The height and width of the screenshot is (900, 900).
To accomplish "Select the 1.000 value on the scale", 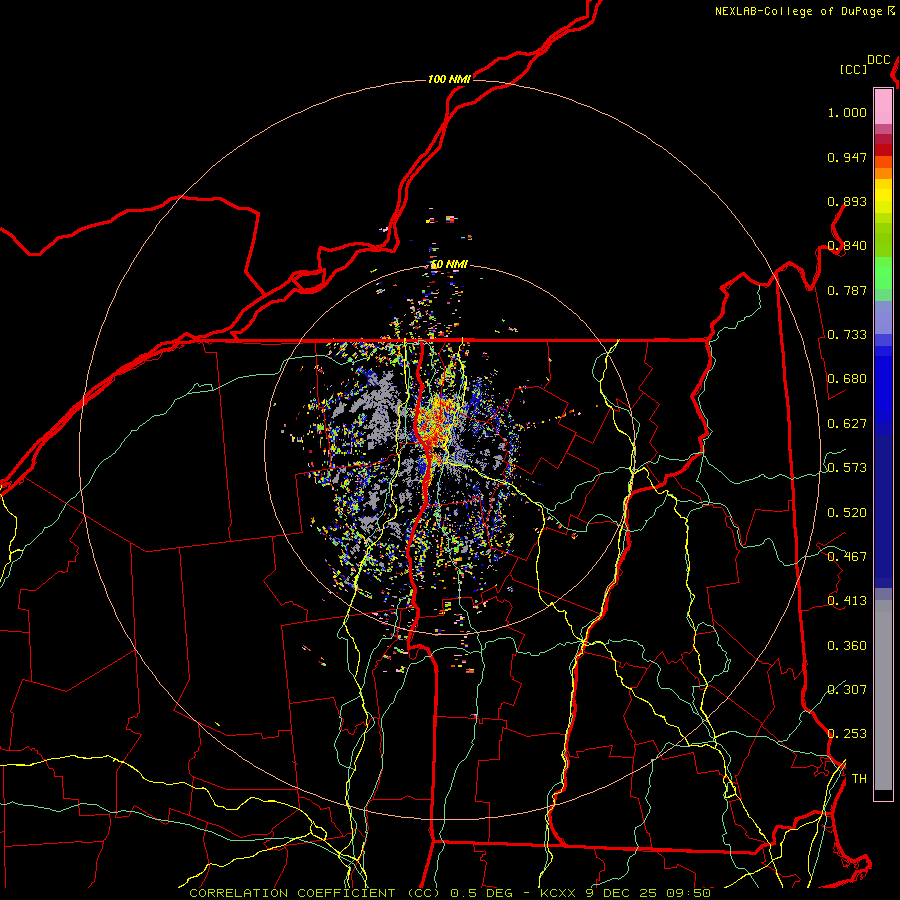I will [847, 113].
